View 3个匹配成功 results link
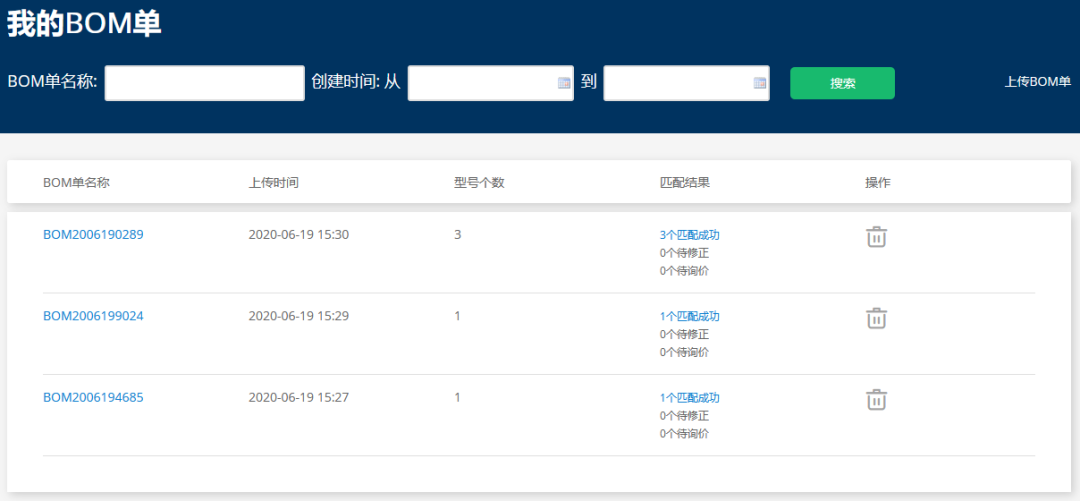The image size is (1080, 501). click(689, 235)
